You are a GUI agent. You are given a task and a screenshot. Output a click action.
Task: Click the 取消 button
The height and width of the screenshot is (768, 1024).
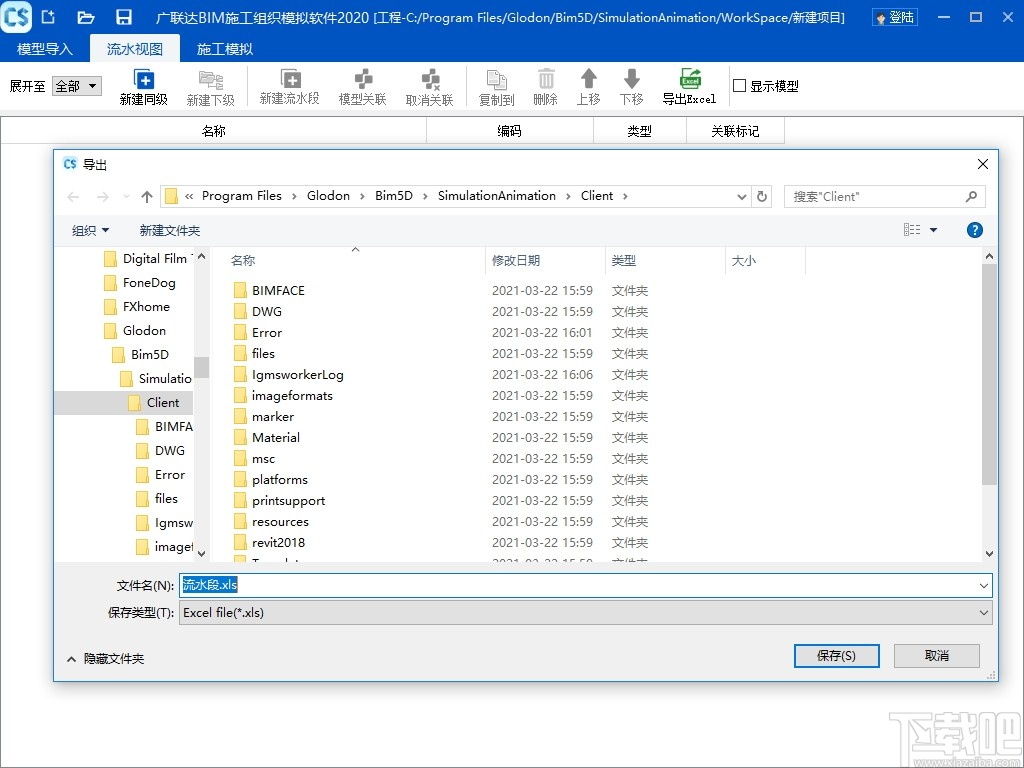click(x=936, y=655)
